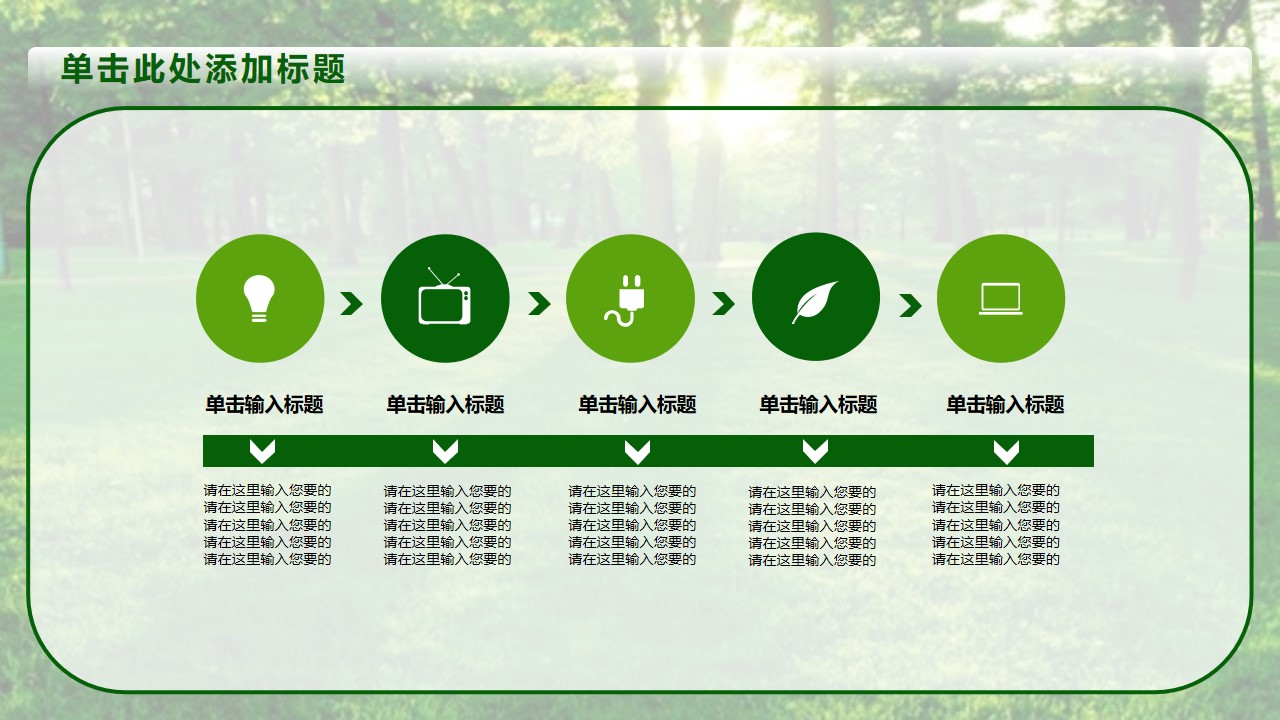Select heading 单击输入标题 below laptop
The image size is (1280, 720).
(x=1006, y=405)
